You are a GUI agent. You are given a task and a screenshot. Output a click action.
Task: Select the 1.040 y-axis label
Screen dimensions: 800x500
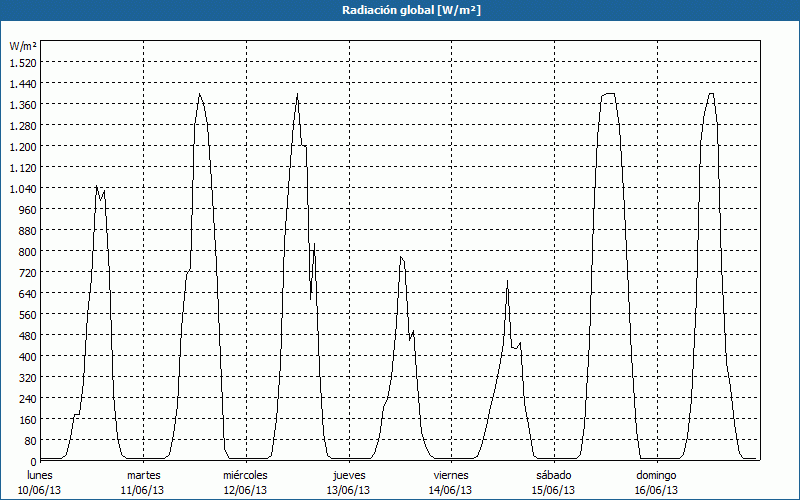(23, 188)
